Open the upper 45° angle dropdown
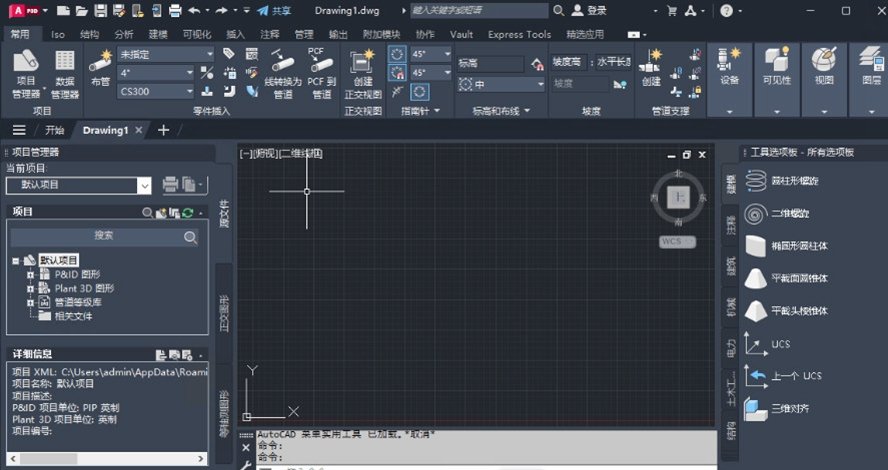 pos(447,54)
